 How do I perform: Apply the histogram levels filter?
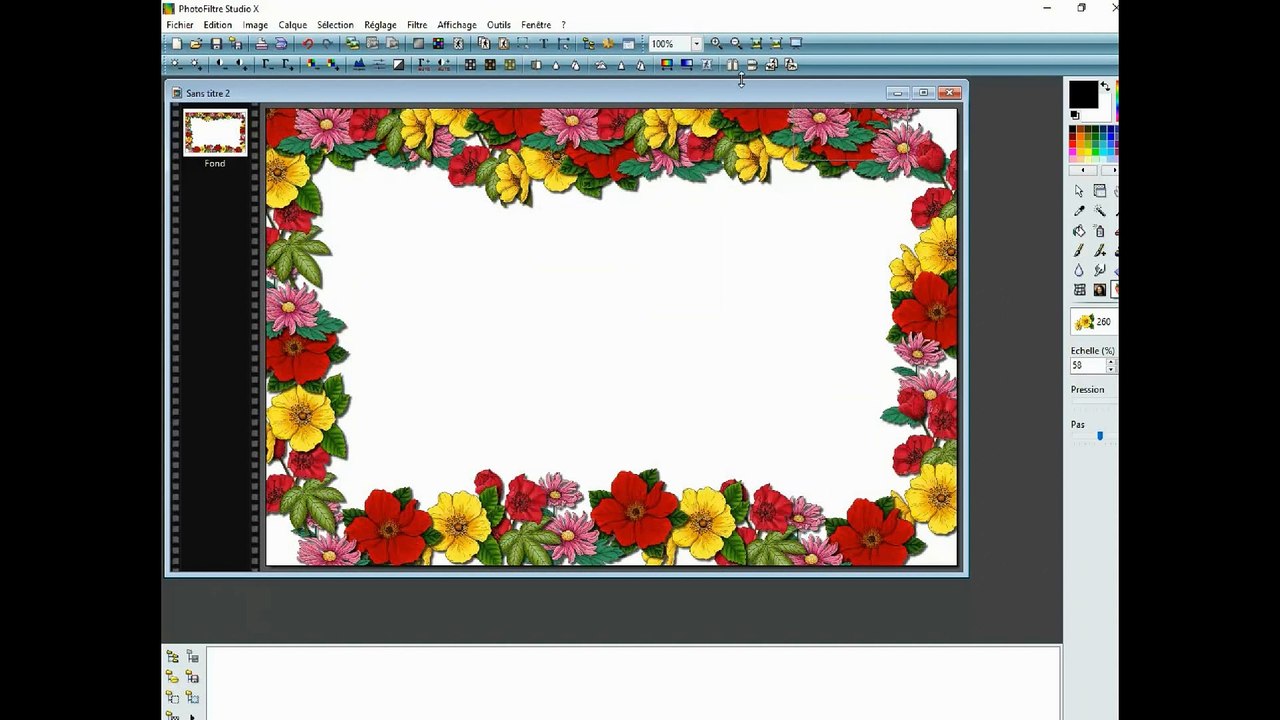point(360,64)
